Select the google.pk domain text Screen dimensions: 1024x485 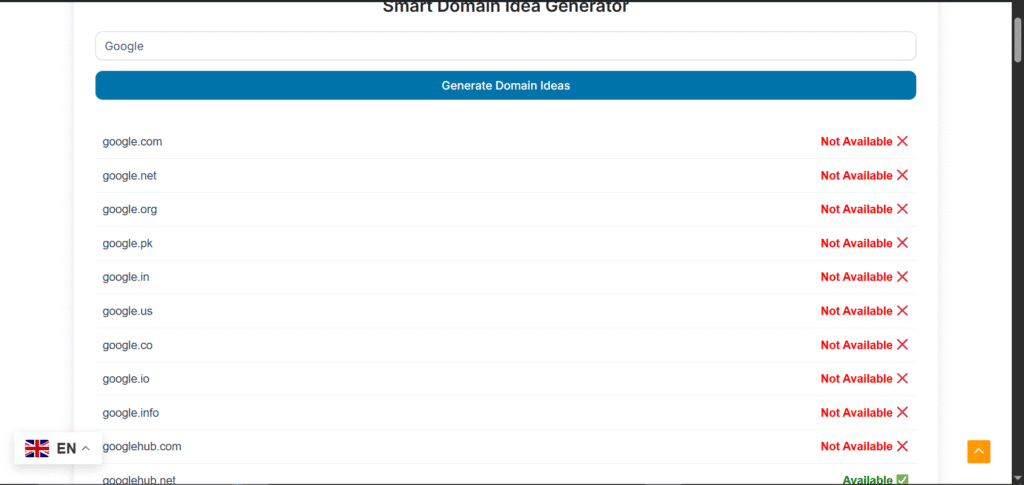(127, 243)
